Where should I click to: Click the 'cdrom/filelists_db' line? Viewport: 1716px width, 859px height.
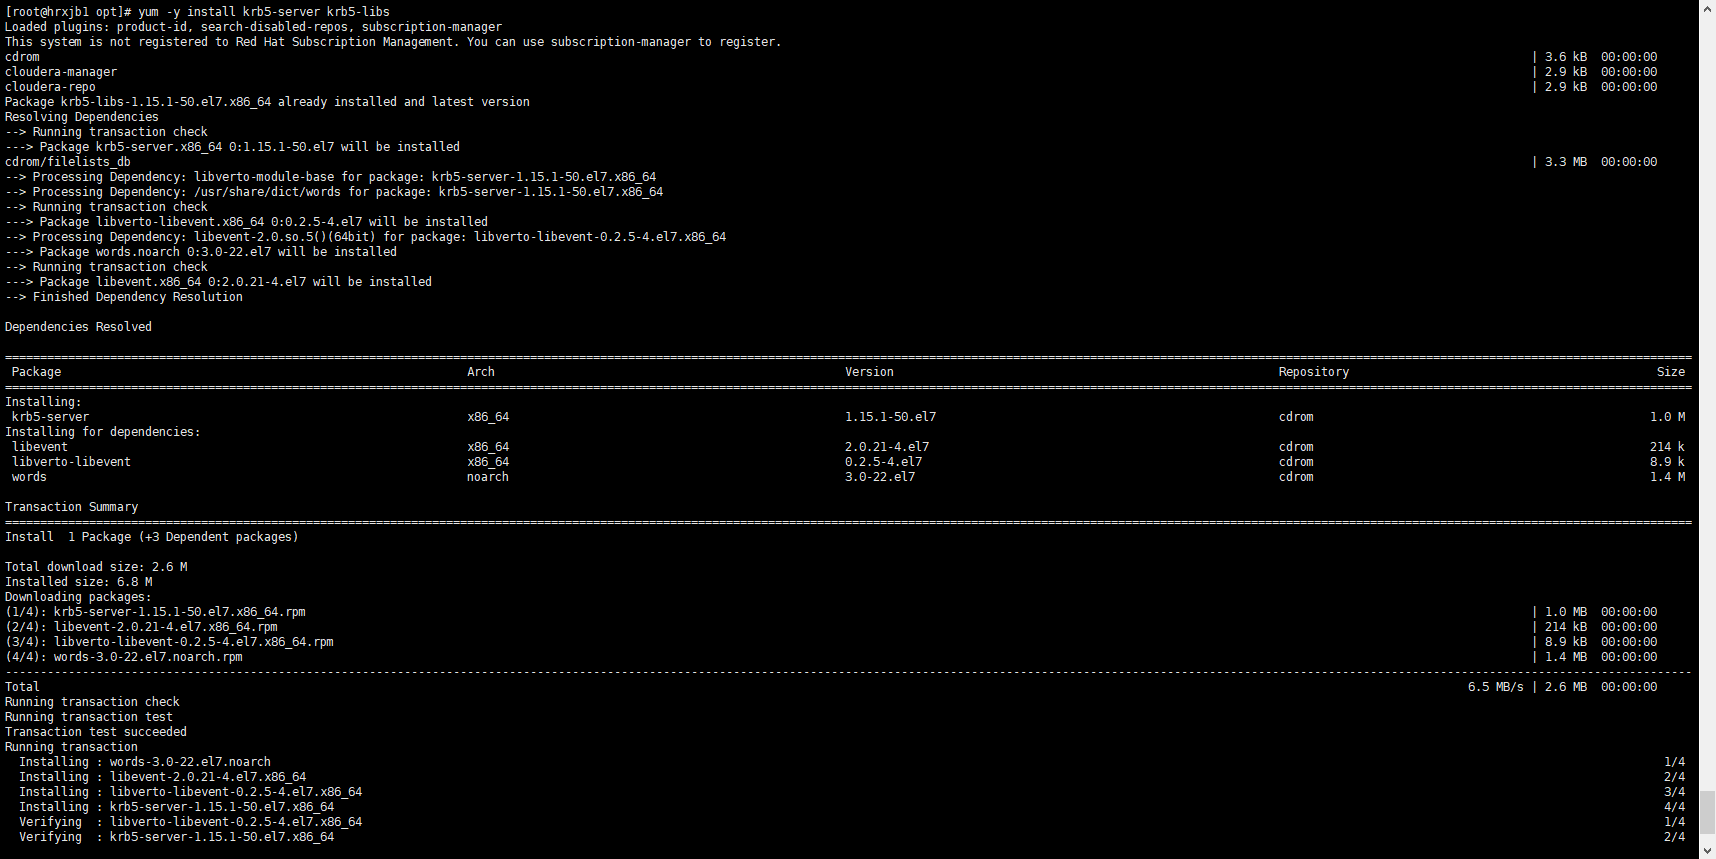coord(68,162)
